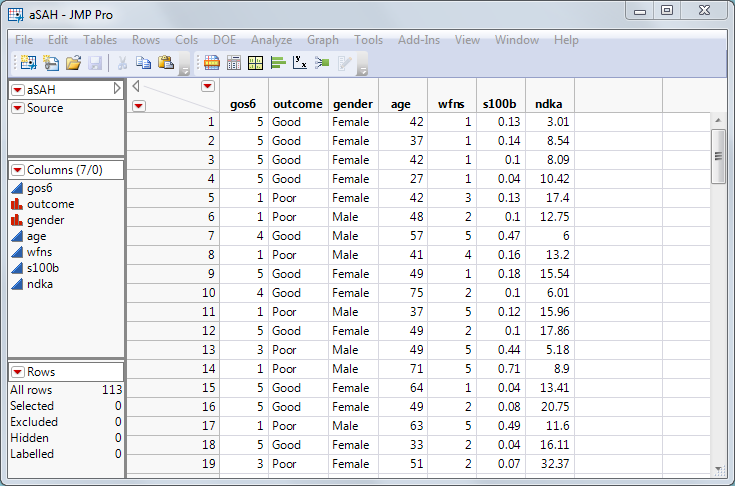Open the Graph menu
Image resolution: width=735 pixels, height=486 pixels.
pyautogui.click(x=323, y=40)
